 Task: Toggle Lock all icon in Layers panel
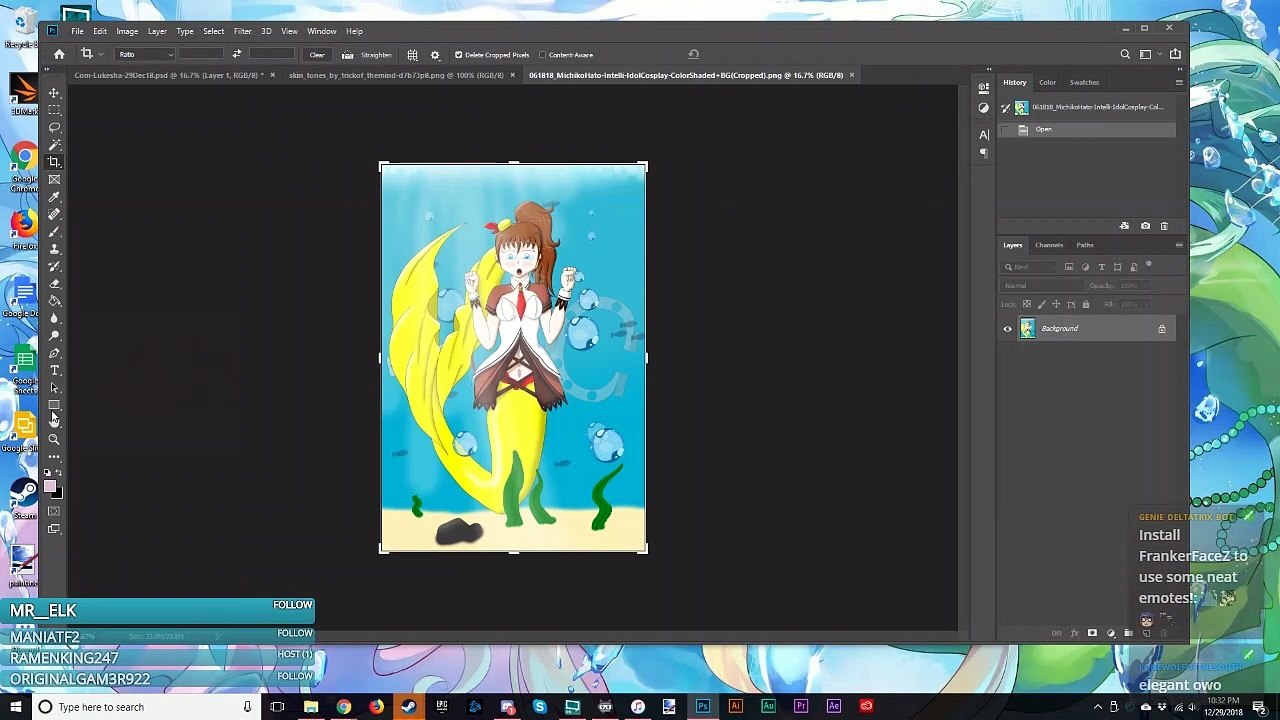[x=1086, y=304]
